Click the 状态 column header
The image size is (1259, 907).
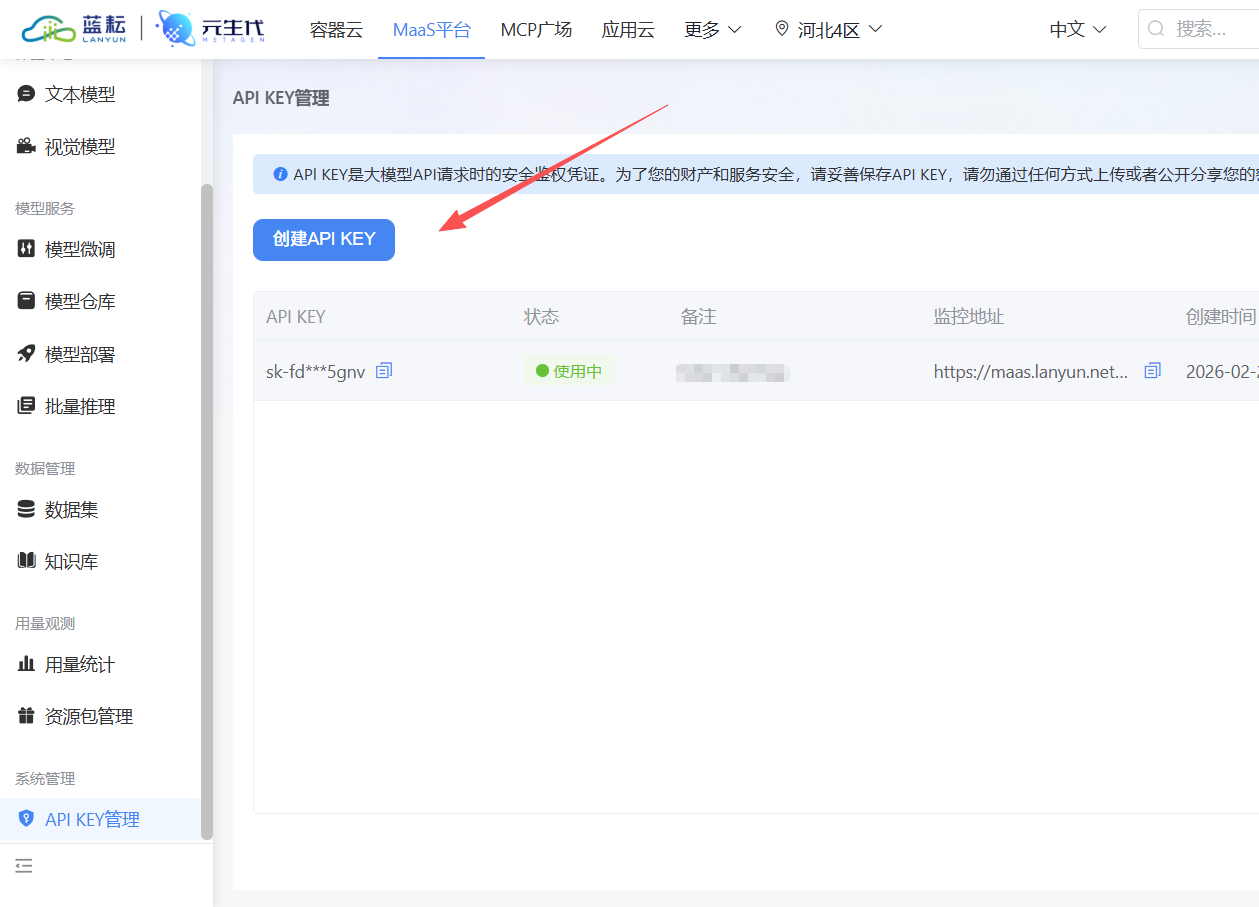click(542, 317)
